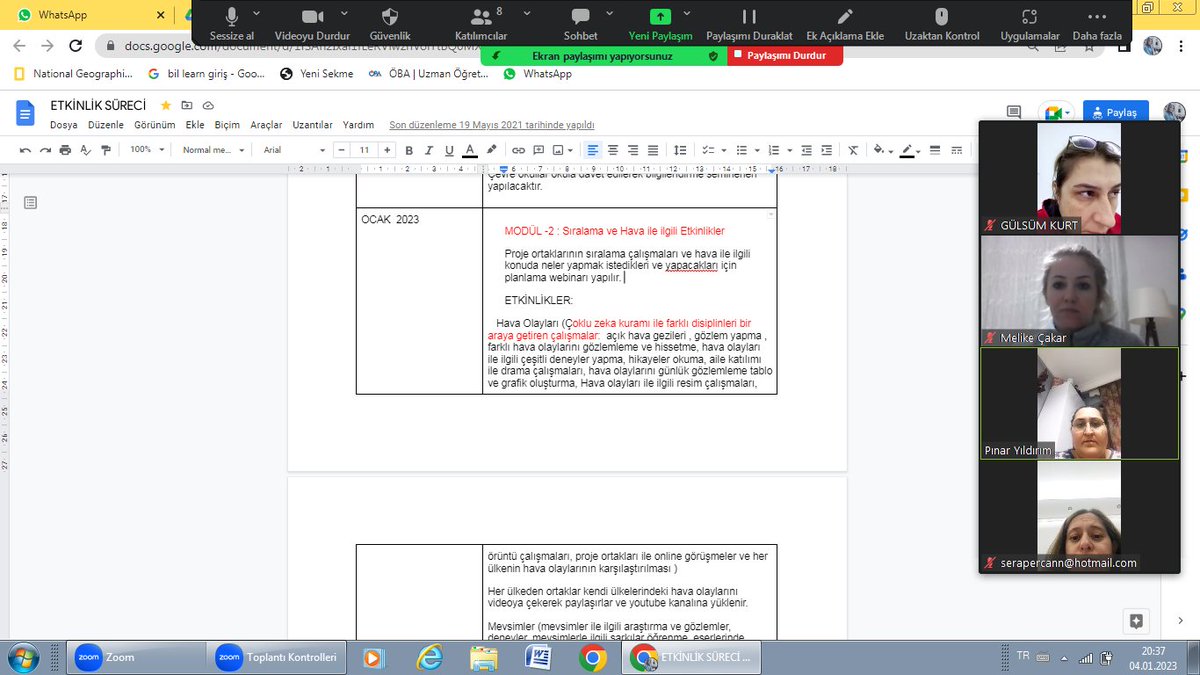Open the 100% zoom dropdown
Image resolution: width=1200 pixels, height=675 pixels.
click(x=146, y=150)
